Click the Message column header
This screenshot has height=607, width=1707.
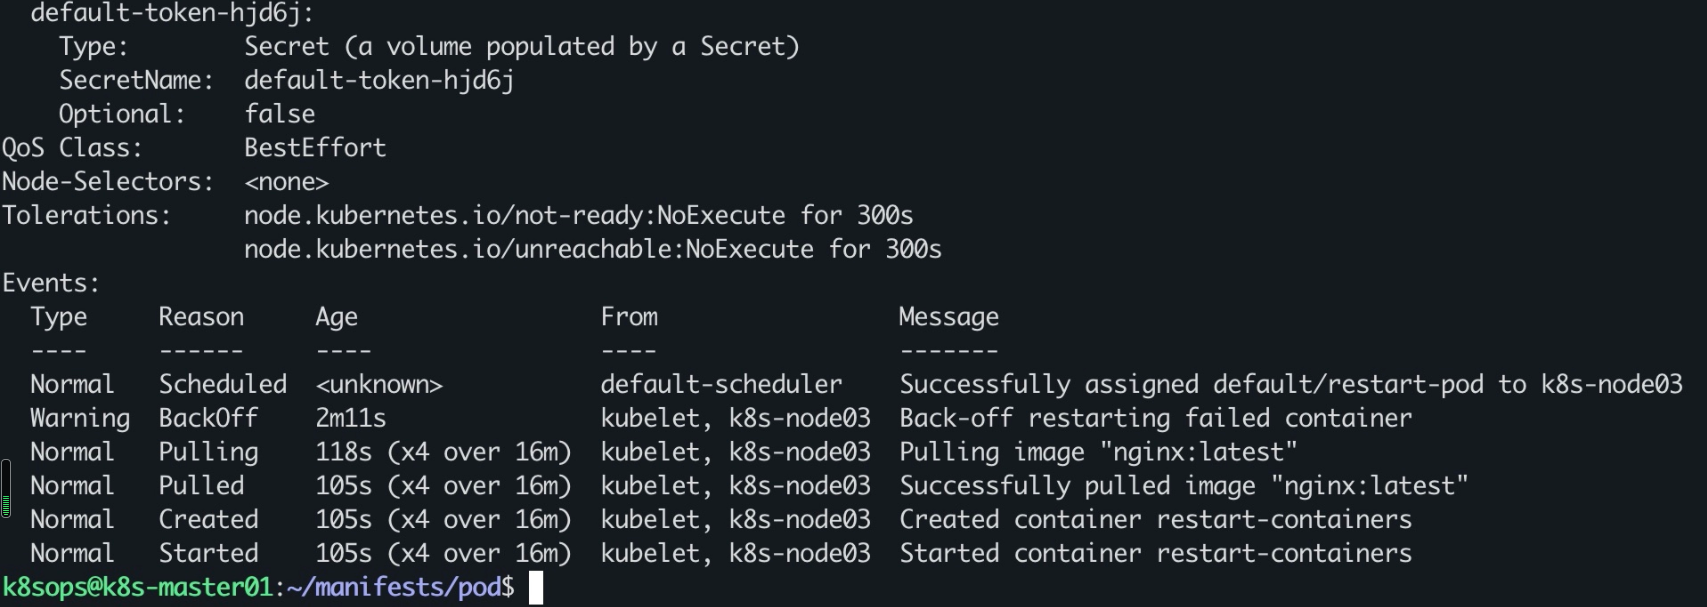(x=949, y=317)
